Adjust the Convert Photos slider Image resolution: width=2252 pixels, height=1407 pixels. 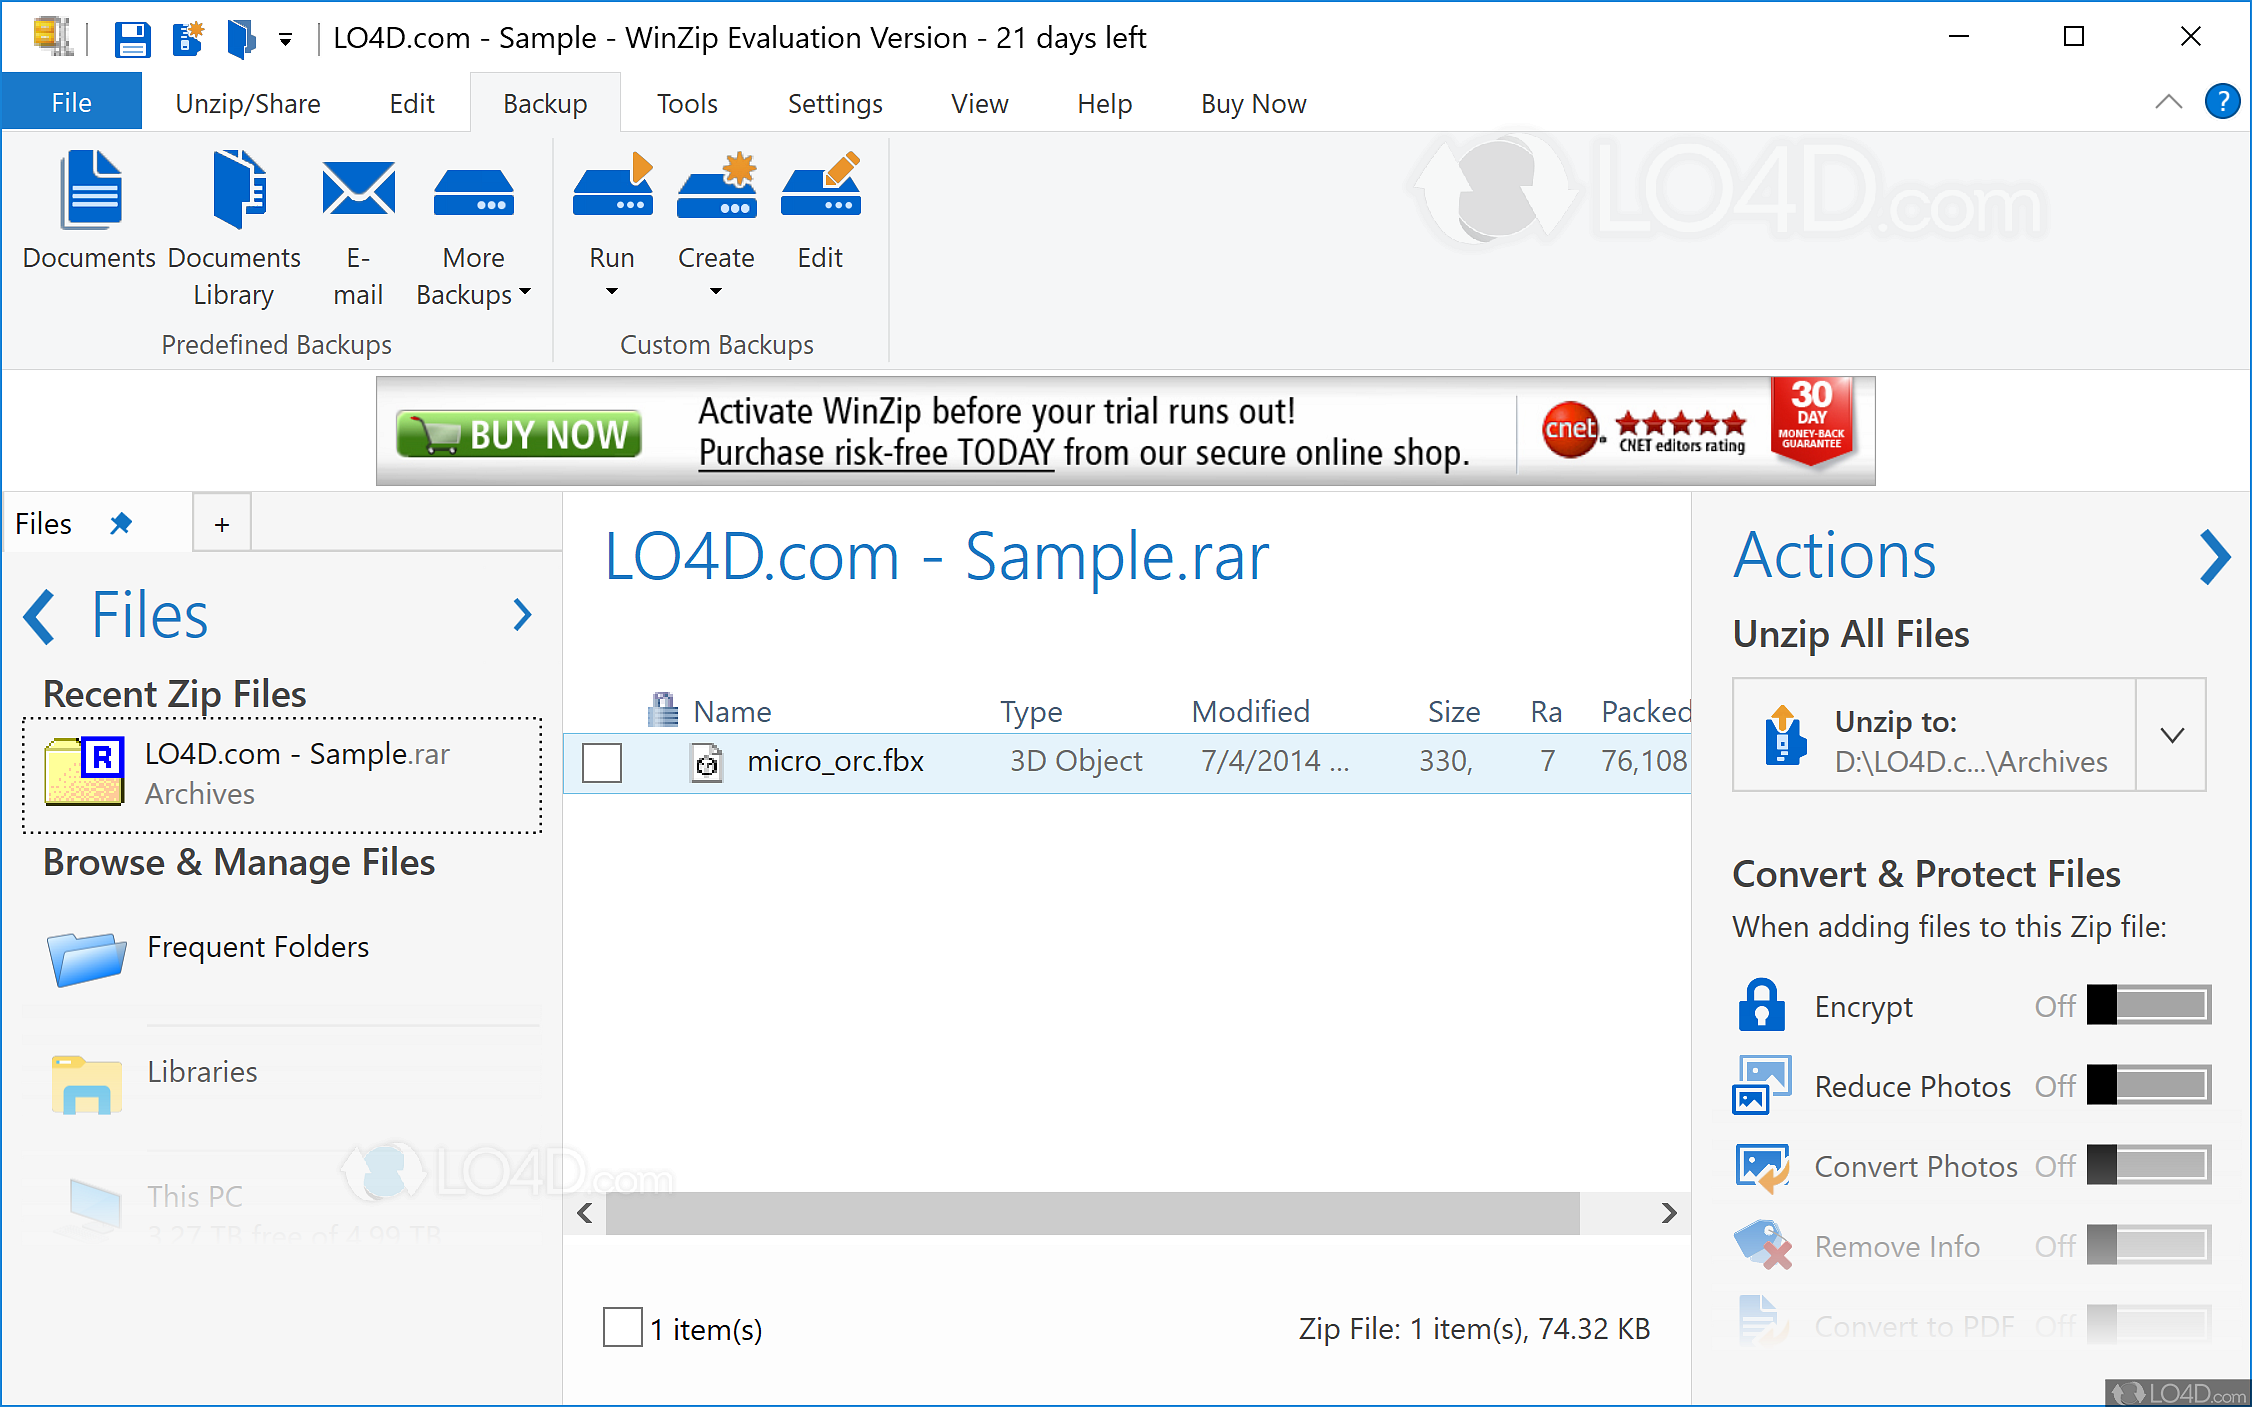pos(2147,1165)
